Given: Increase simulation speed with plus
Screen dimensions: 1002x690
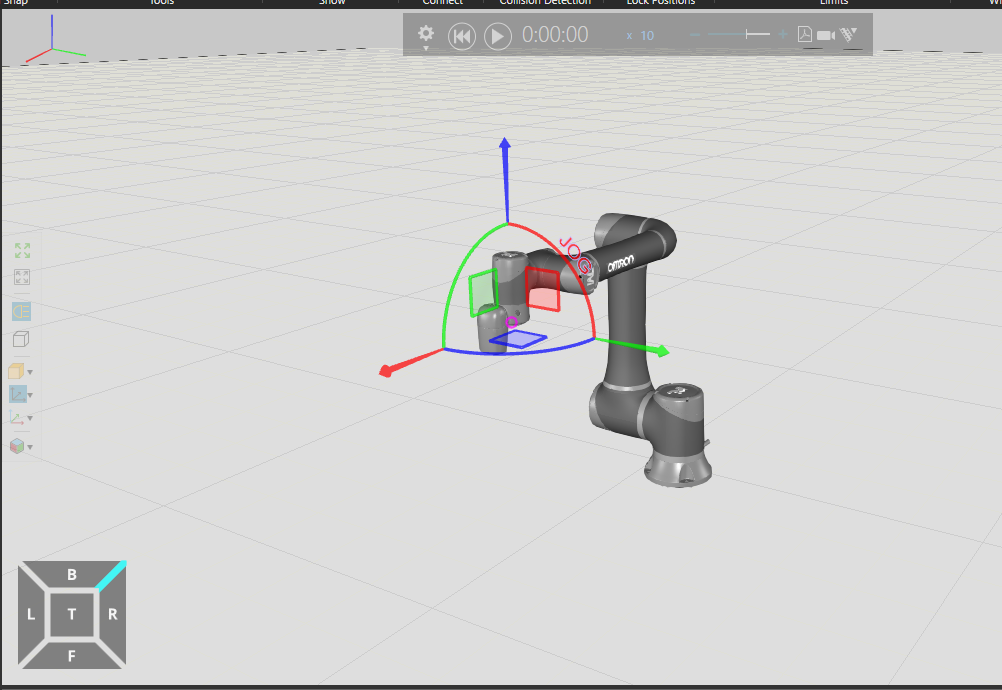Looking at the screenshot, I should click(x=782, y=34).
